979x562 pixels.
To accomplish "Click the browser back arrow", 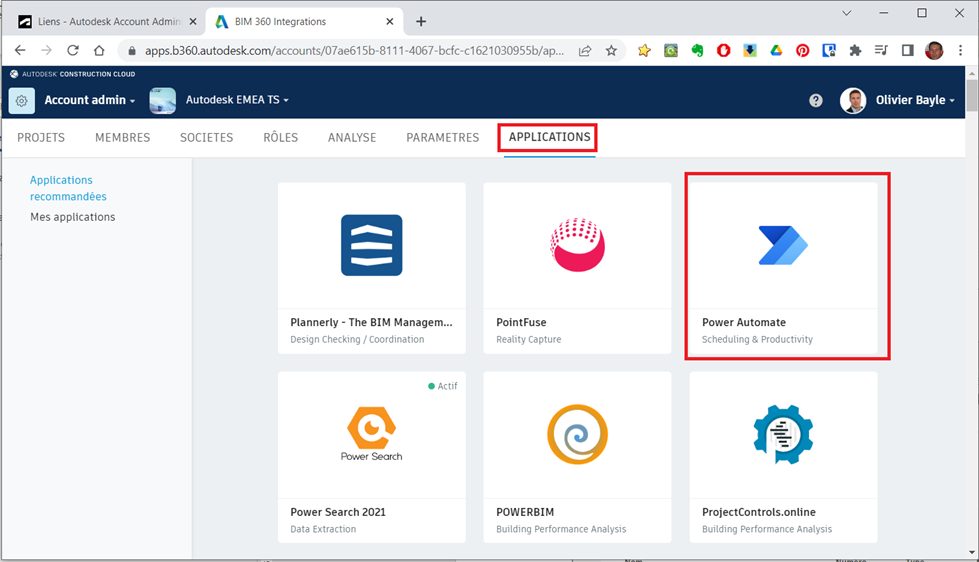I will pyautogui.click(x=20, y=51).
